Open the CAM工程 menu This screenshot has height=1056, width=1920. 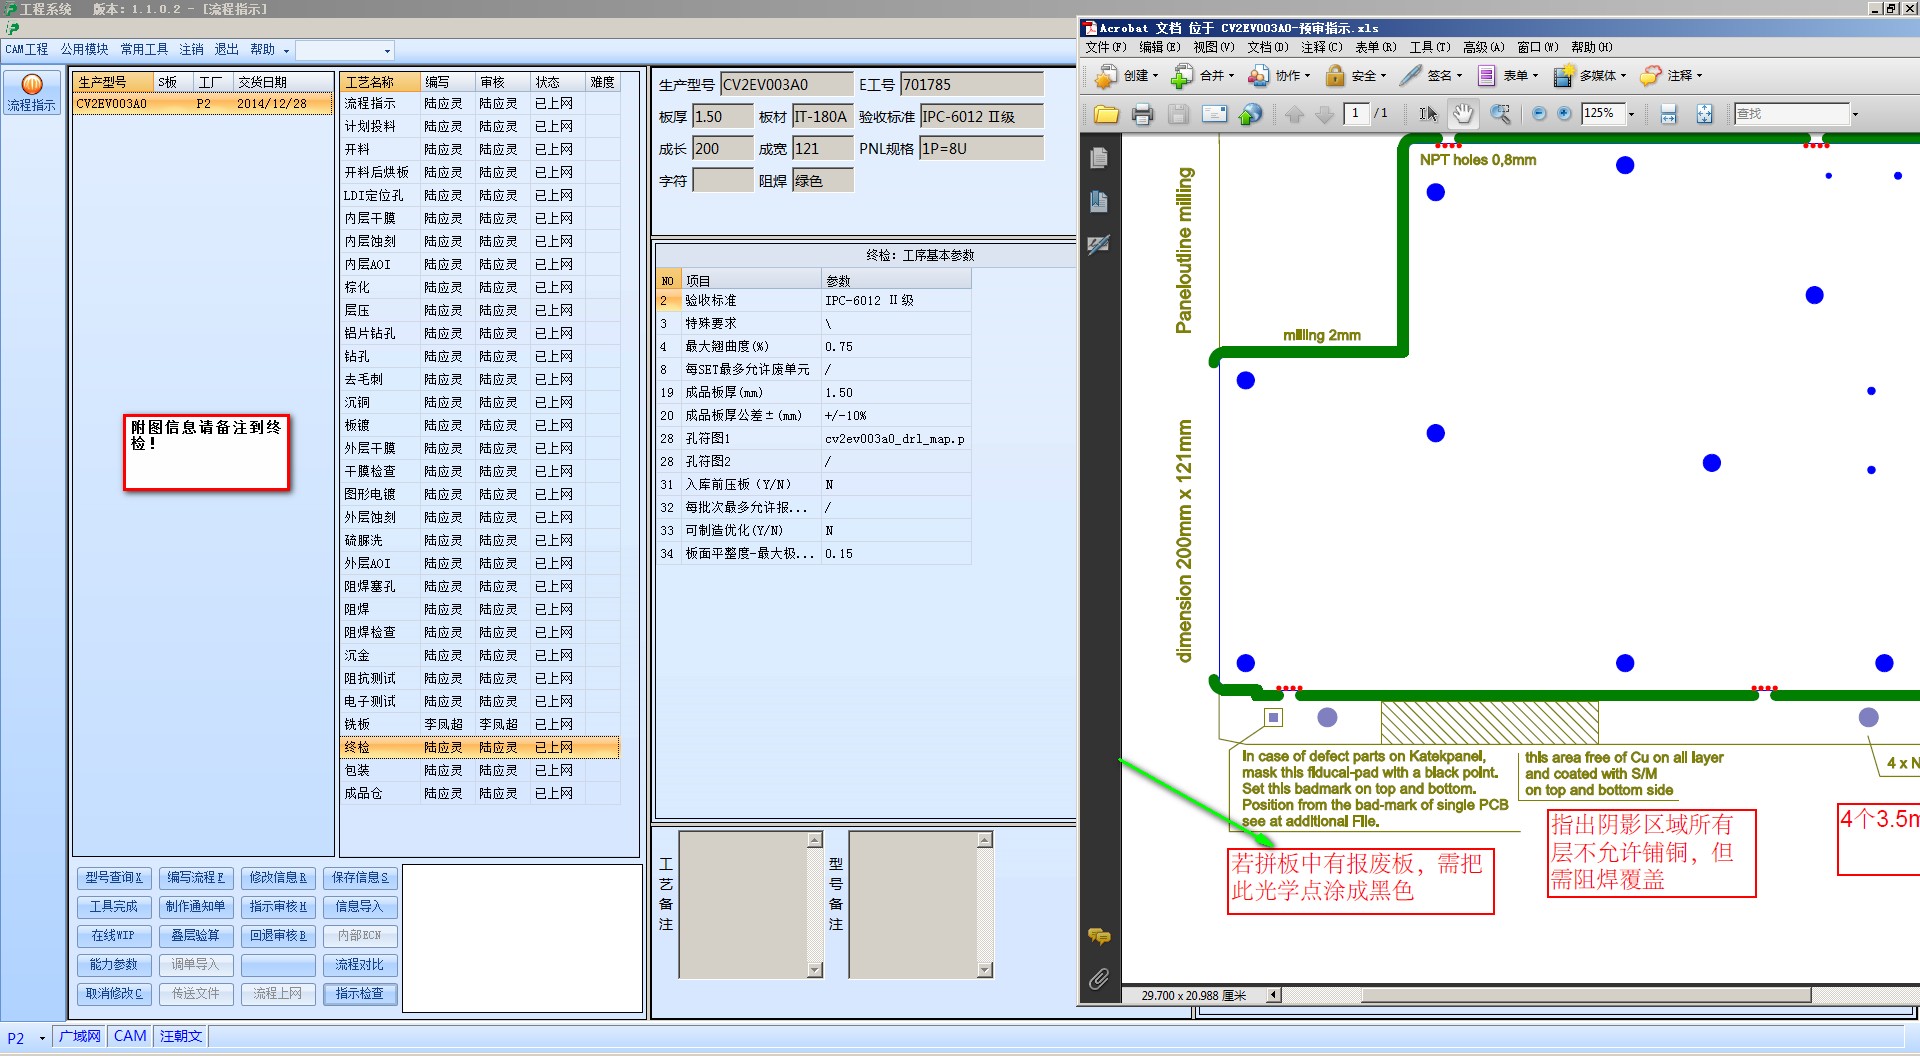click(27, 50)
